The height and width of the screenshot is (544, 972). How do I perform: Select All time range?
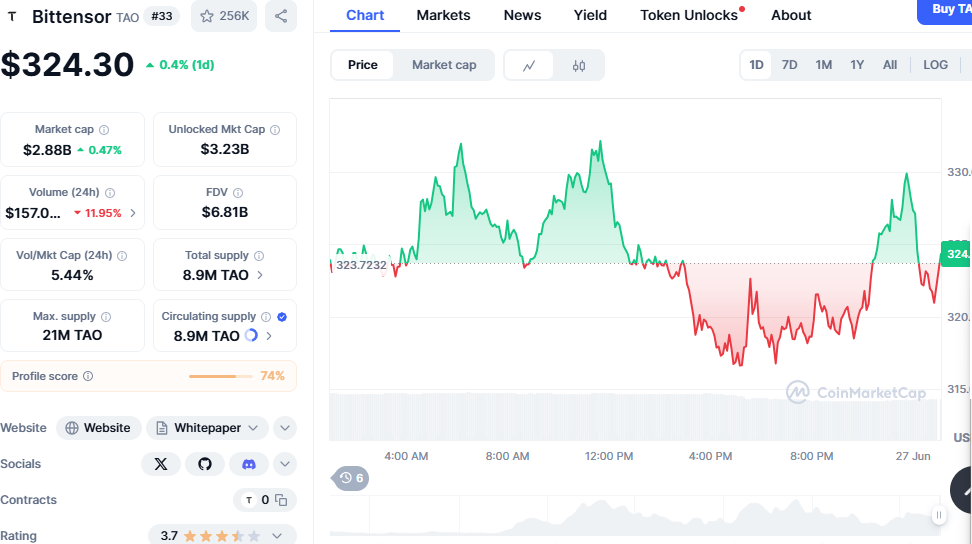890,65
